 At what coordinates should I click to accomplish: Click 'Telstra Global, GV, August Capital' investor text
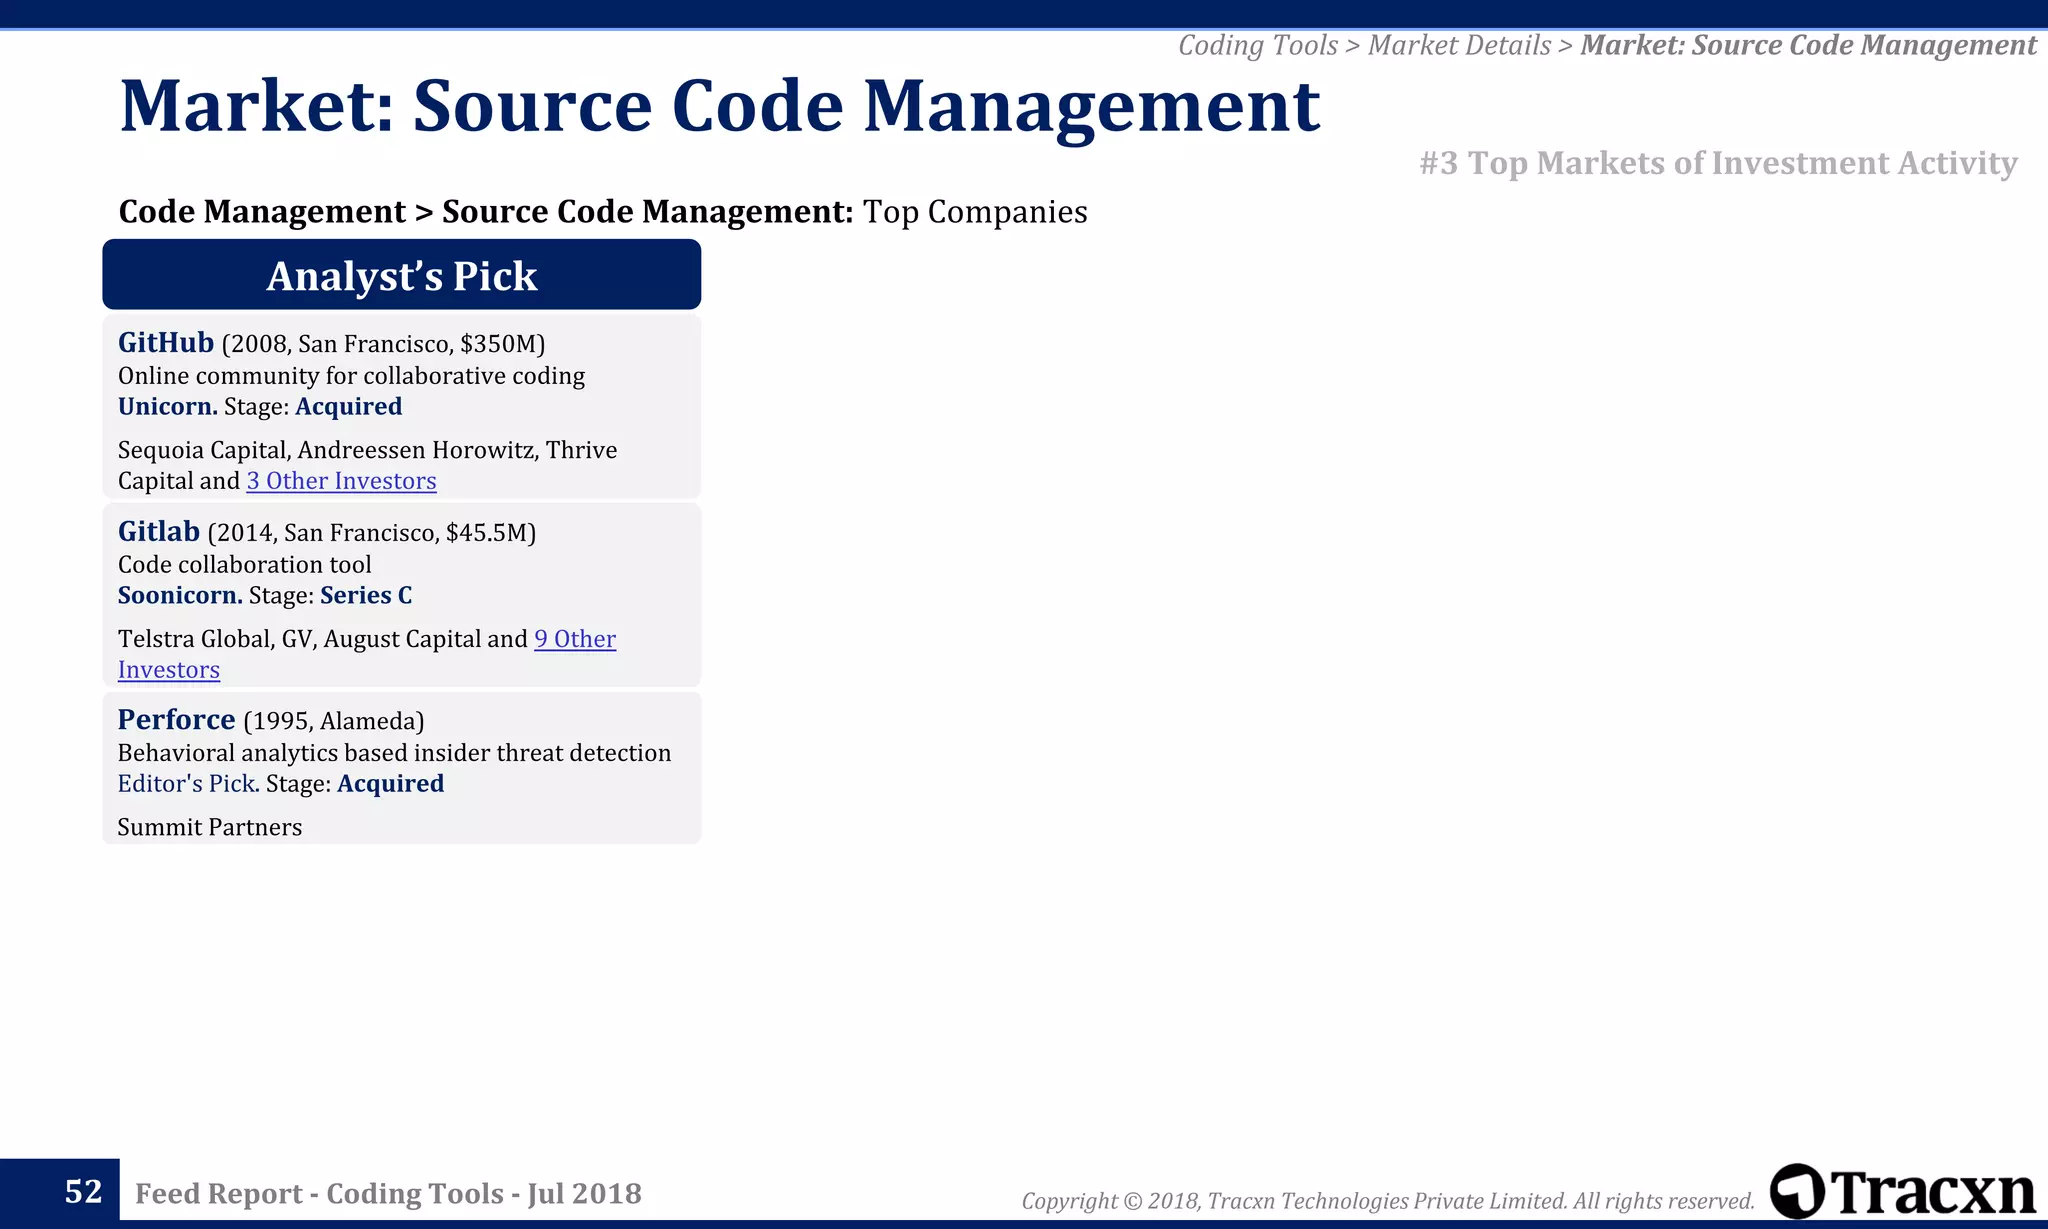(x=299, y=639)
